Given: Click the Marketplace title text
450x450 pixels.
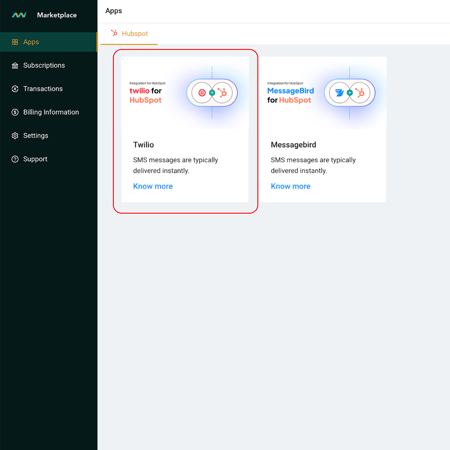Looking at the screenshot, I should pyautogui.click(x=57, y=15).
